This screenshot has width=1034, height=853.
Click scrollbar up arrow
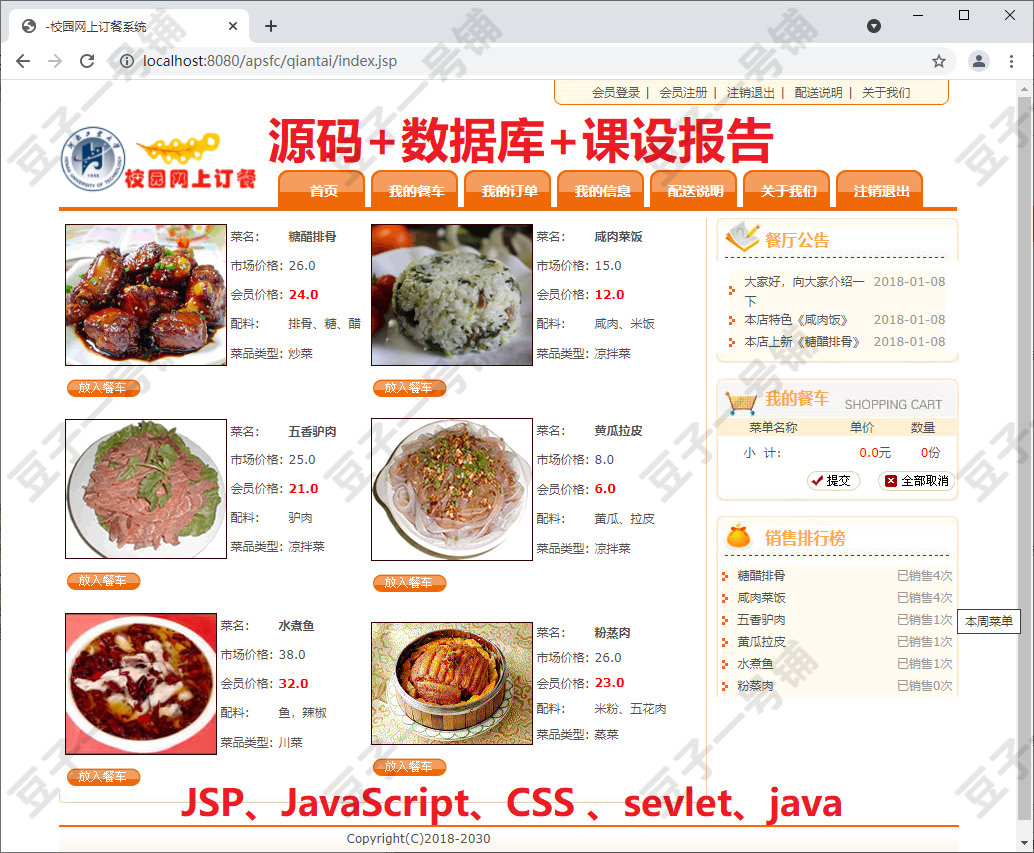click(x=1024, y=89)
